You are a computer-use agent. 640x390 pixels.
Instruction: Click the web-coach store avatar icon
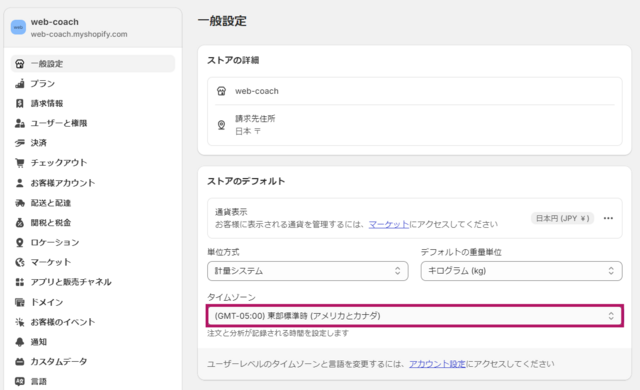pos(18,27)
